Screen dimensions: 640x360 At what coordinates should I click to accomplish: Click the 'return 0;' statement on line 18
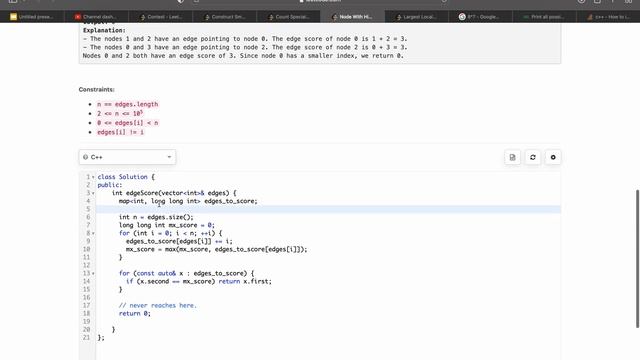(135, 313)
